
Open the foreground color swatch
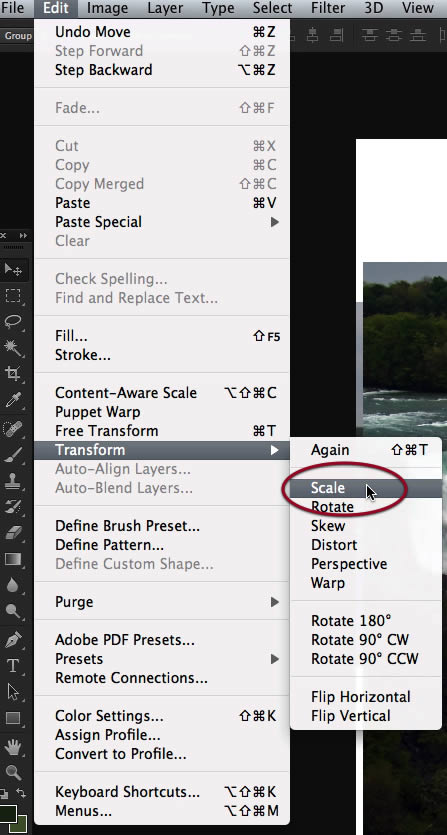point(7,813)
